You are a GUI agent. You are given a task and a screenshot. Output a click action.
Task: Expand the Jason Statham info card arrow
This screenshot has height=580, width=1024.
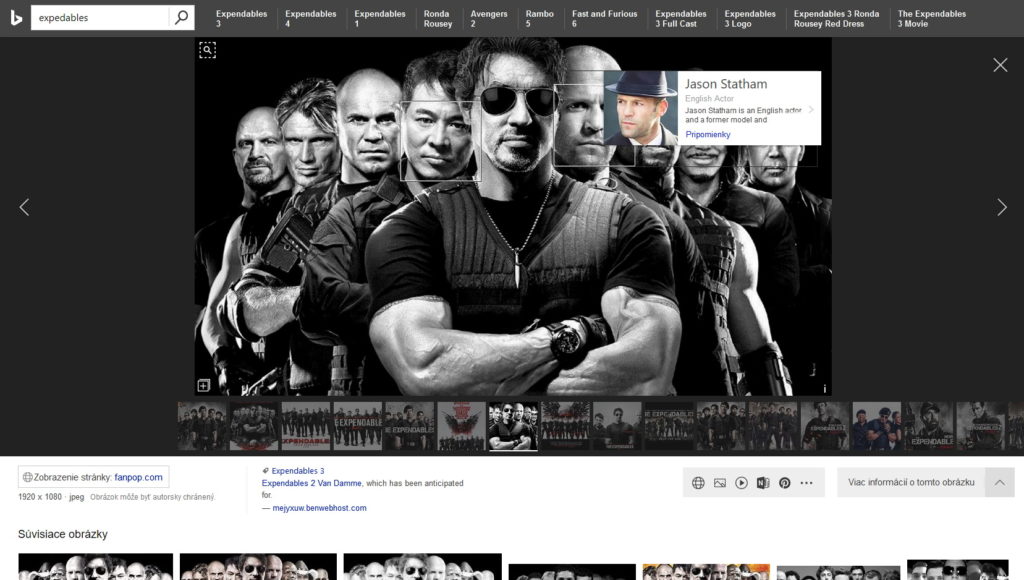[x=811, y=110]
